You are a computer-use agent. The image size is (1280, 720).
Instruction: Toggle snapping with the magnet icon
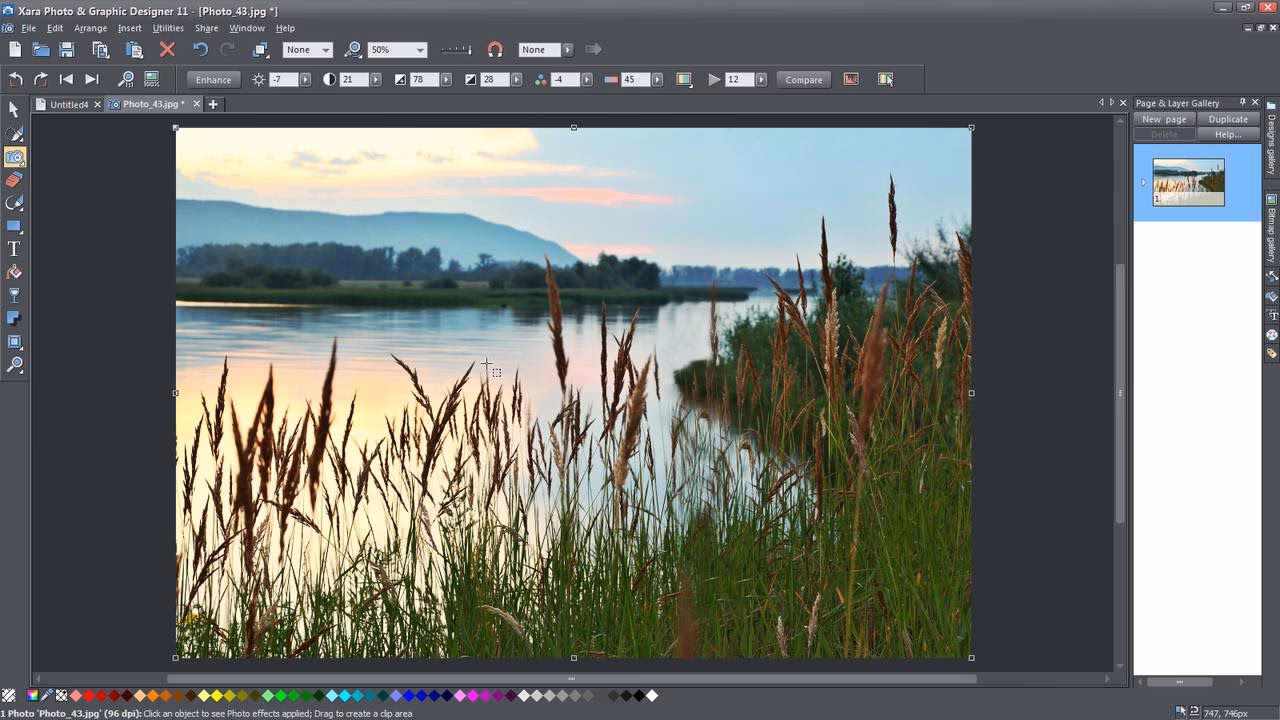click(x=494, y=49)
